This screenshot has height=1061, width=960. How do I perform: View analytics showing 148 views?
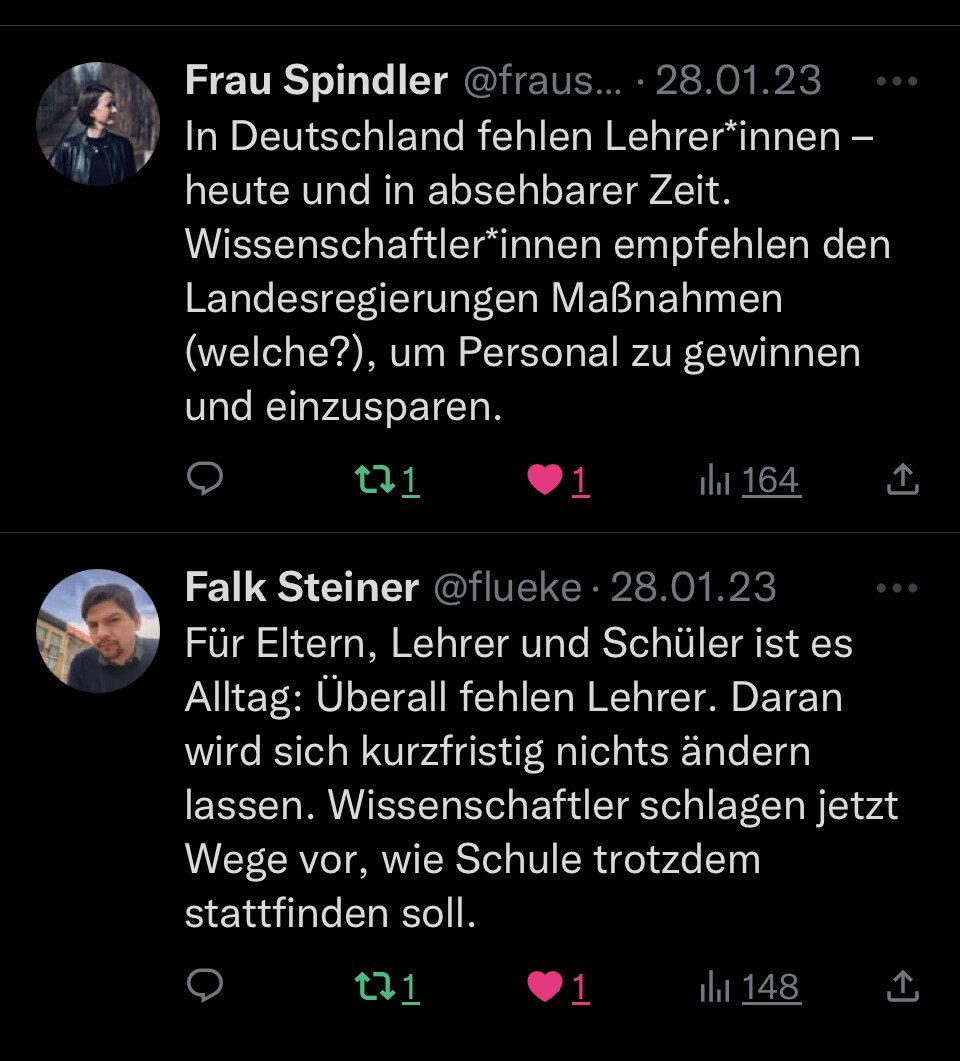[x=751, y=988]
